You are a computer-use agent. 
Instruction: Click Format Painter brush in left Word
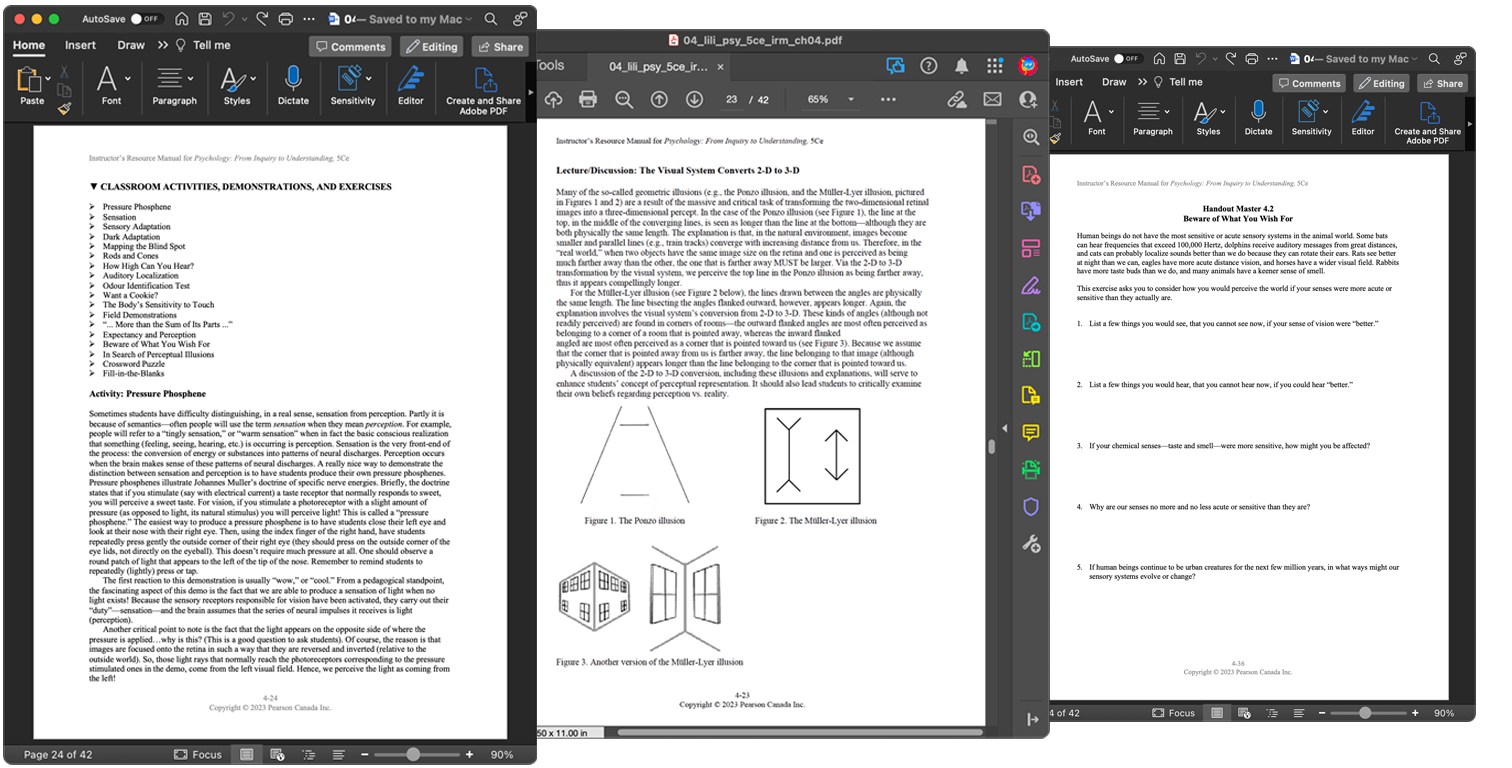64,107
